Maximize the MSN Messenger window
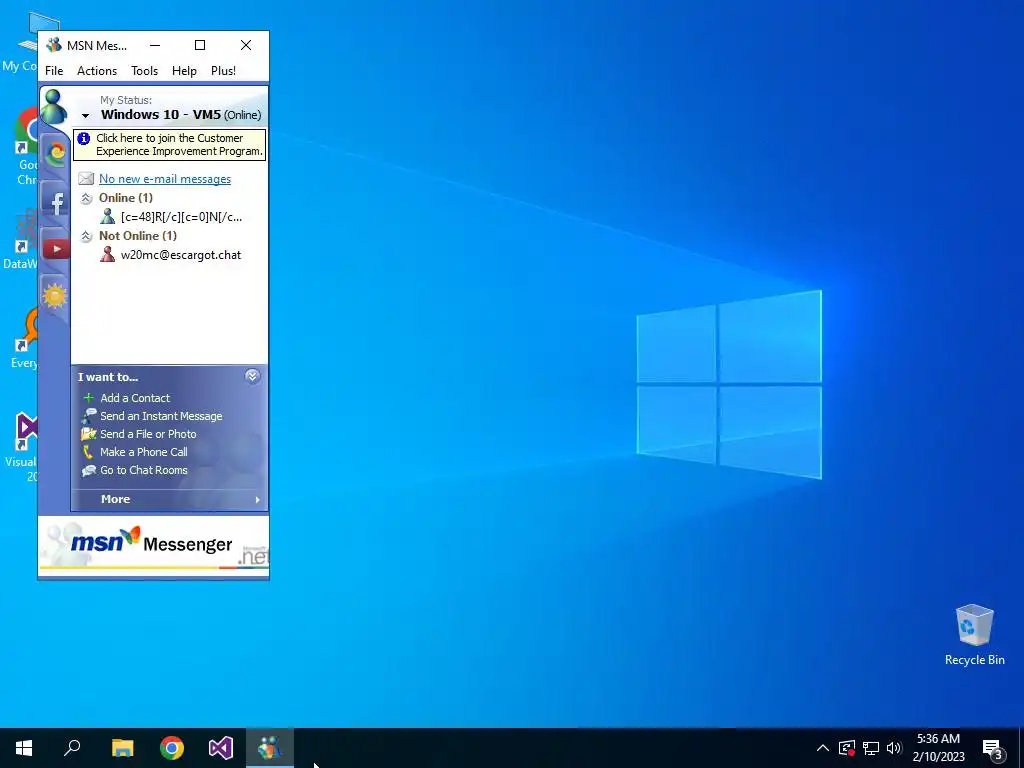This screenshot has height=768, width=1024. click(x=200, y=45)
